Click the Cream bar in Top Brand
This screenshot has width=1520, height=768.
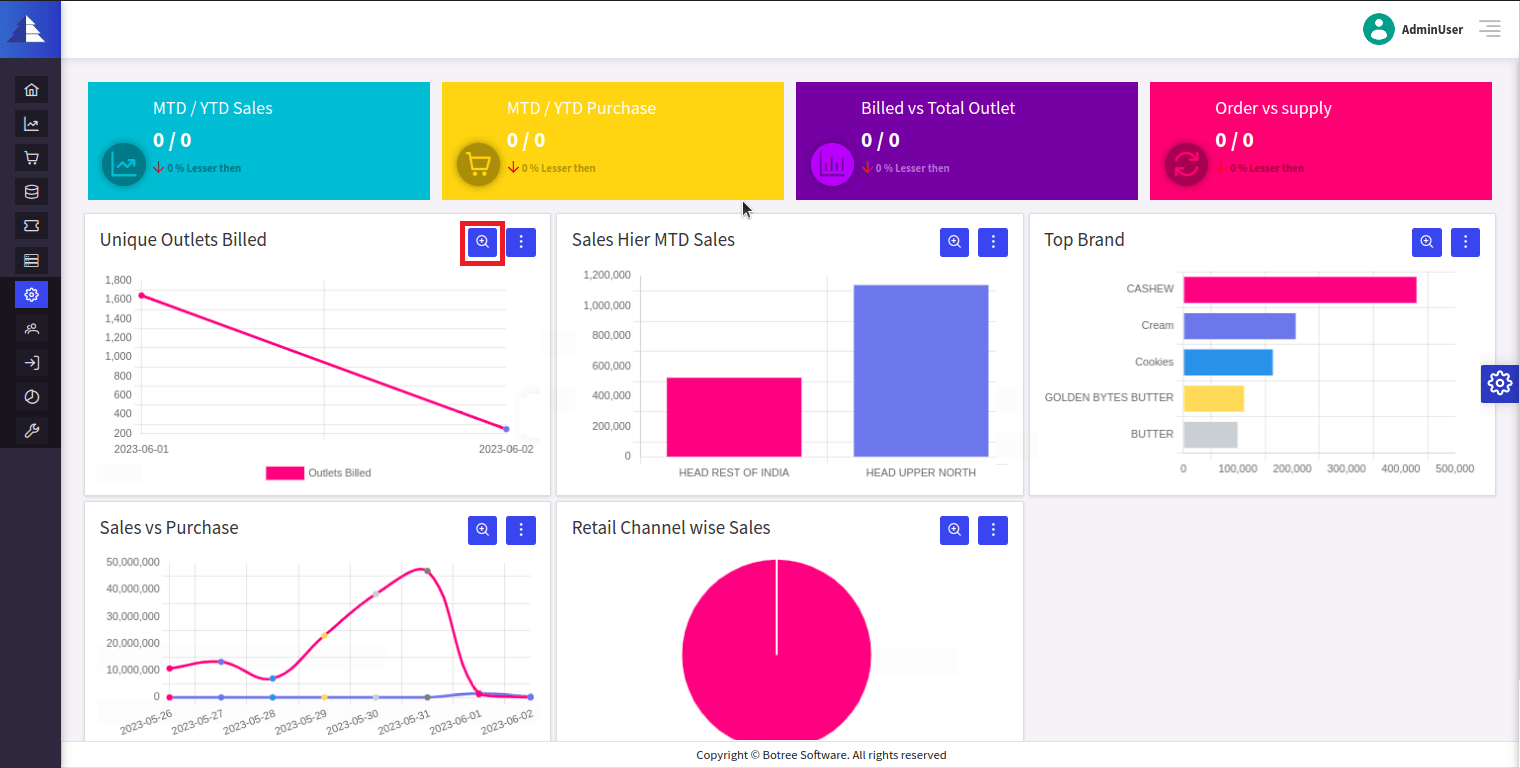1240,326
